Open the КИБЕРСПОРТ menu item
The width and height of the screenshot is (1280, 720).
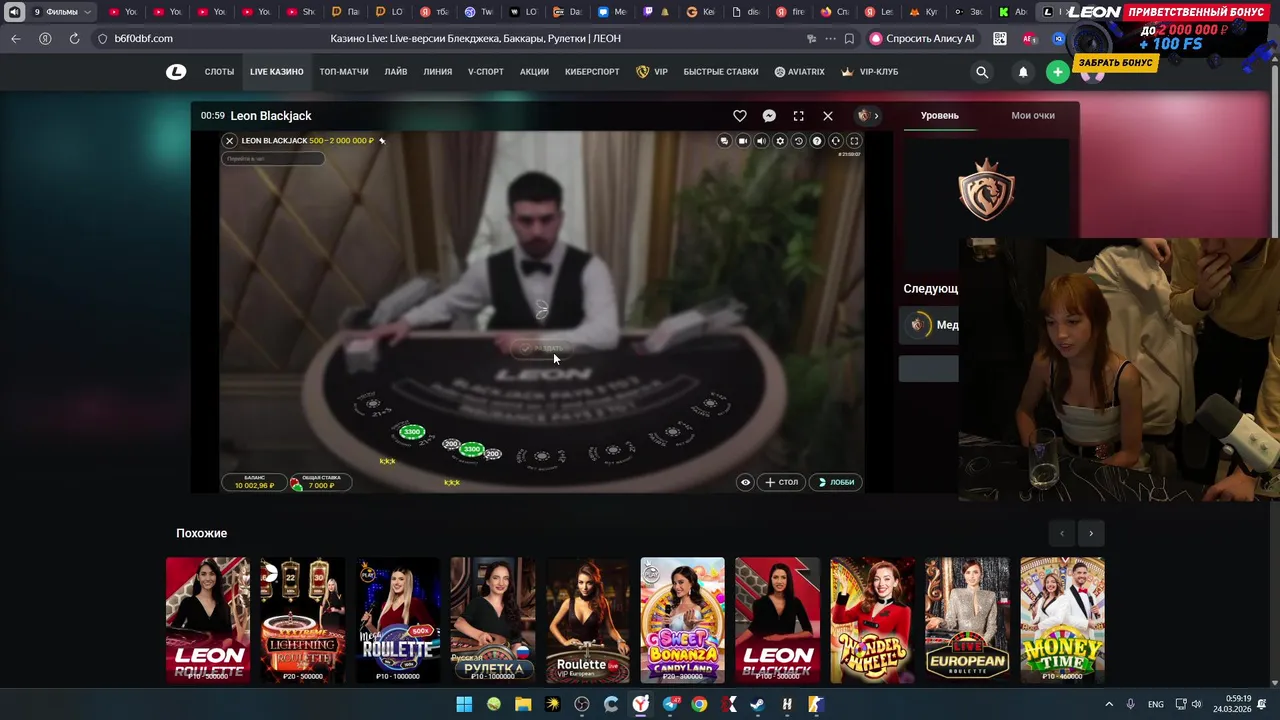coord(592,72)
